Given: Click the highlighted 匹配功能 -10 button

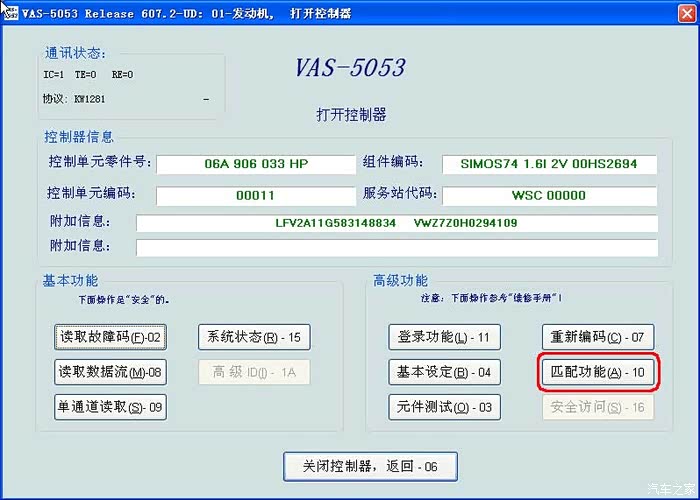Looking at the screenshot, I should [x=599, y=372].
